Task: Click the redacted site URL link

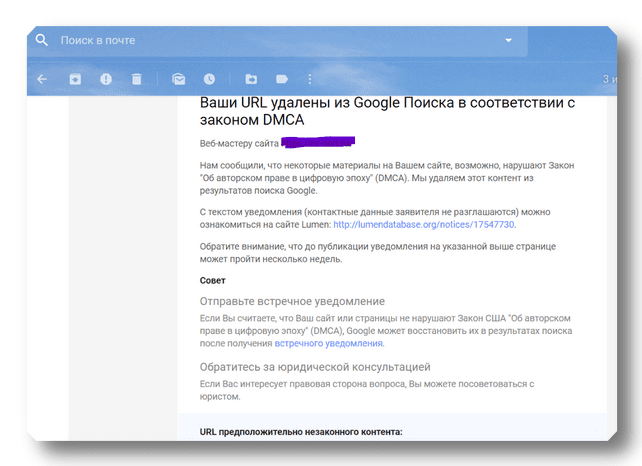Action: pos(318,143)
